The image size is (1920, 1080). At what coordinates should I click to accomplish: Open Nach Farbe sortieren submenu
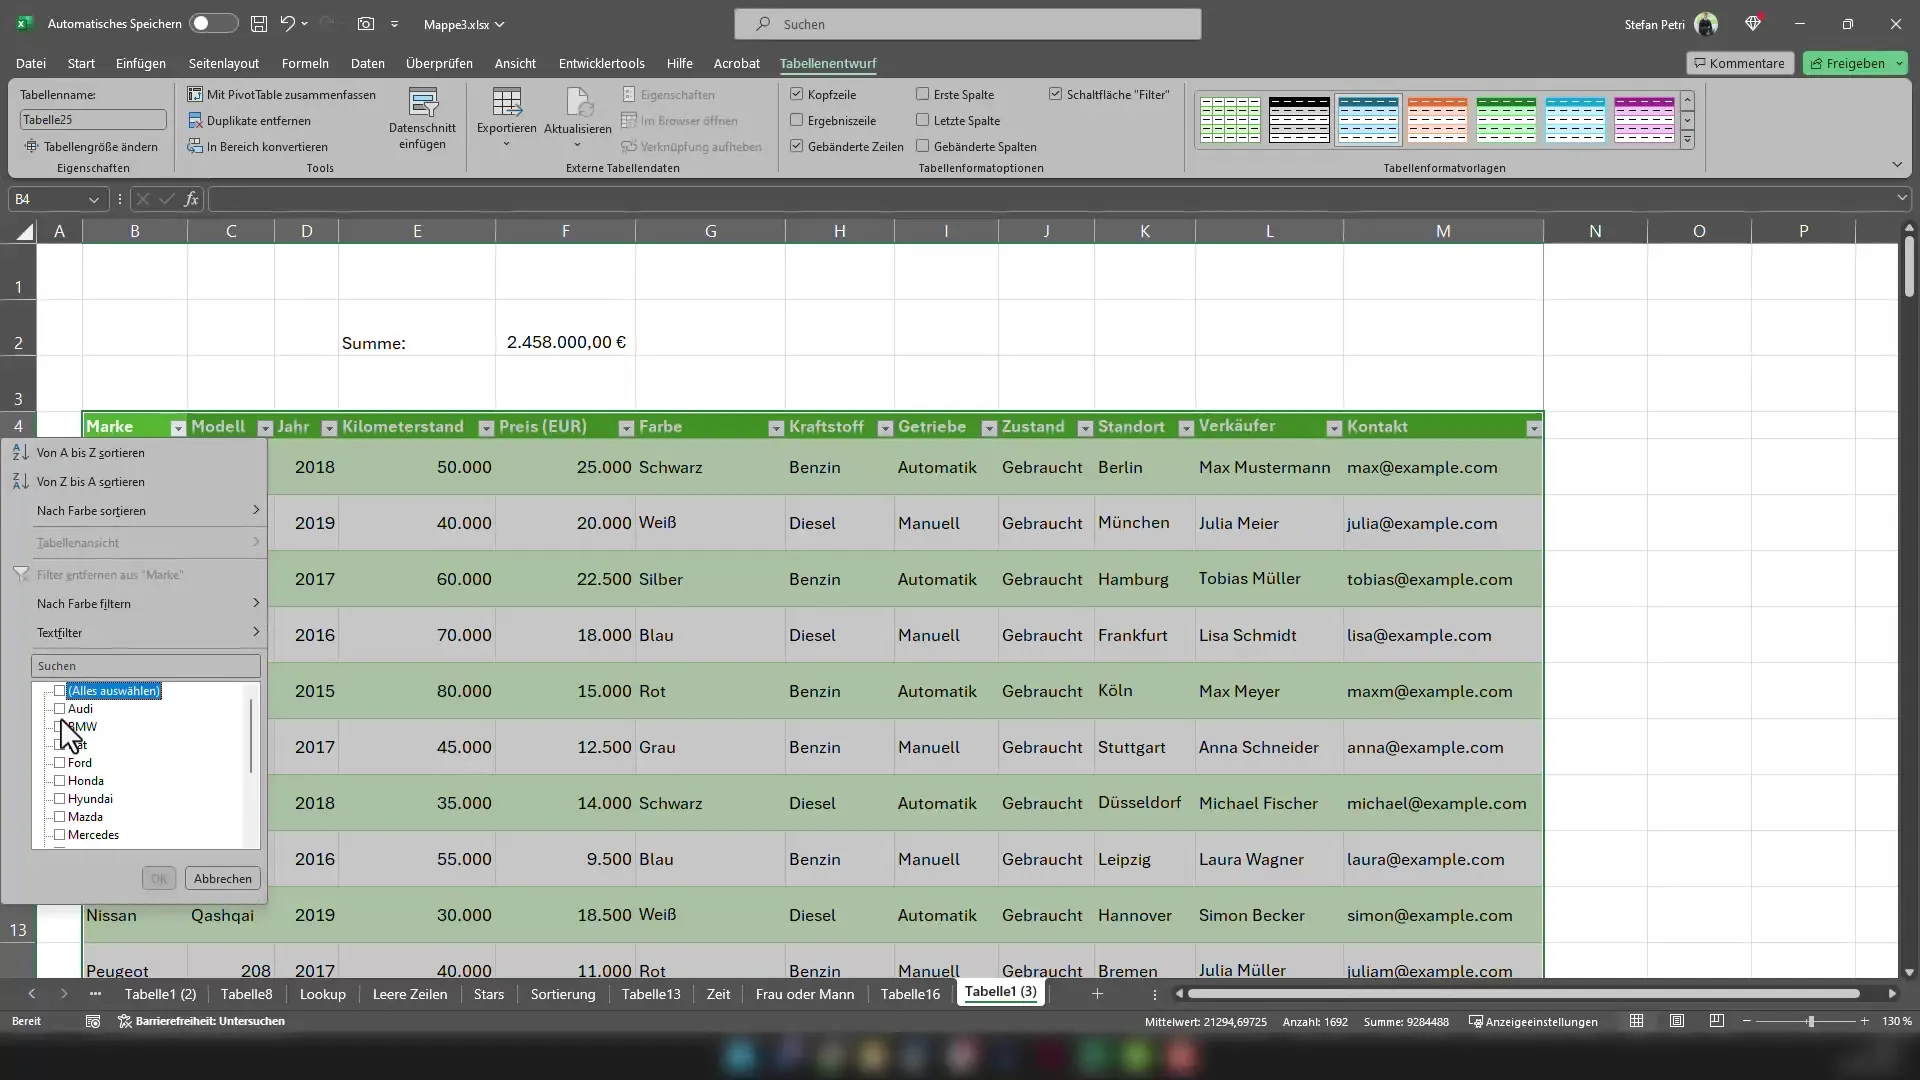click(x=134, y=510)
